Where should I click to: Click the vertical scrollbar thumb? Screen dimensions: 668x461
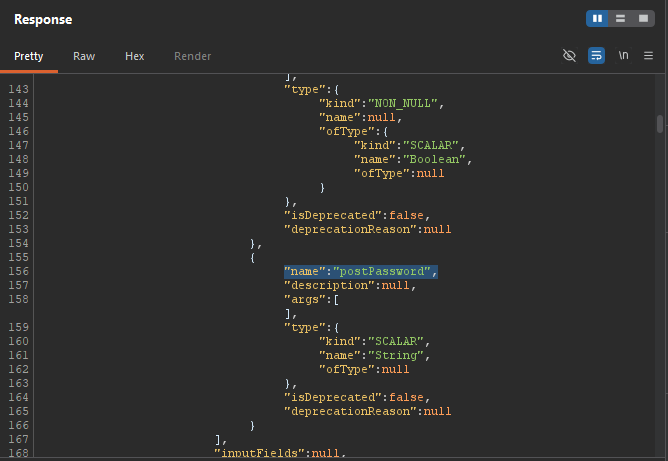[660, 124]
